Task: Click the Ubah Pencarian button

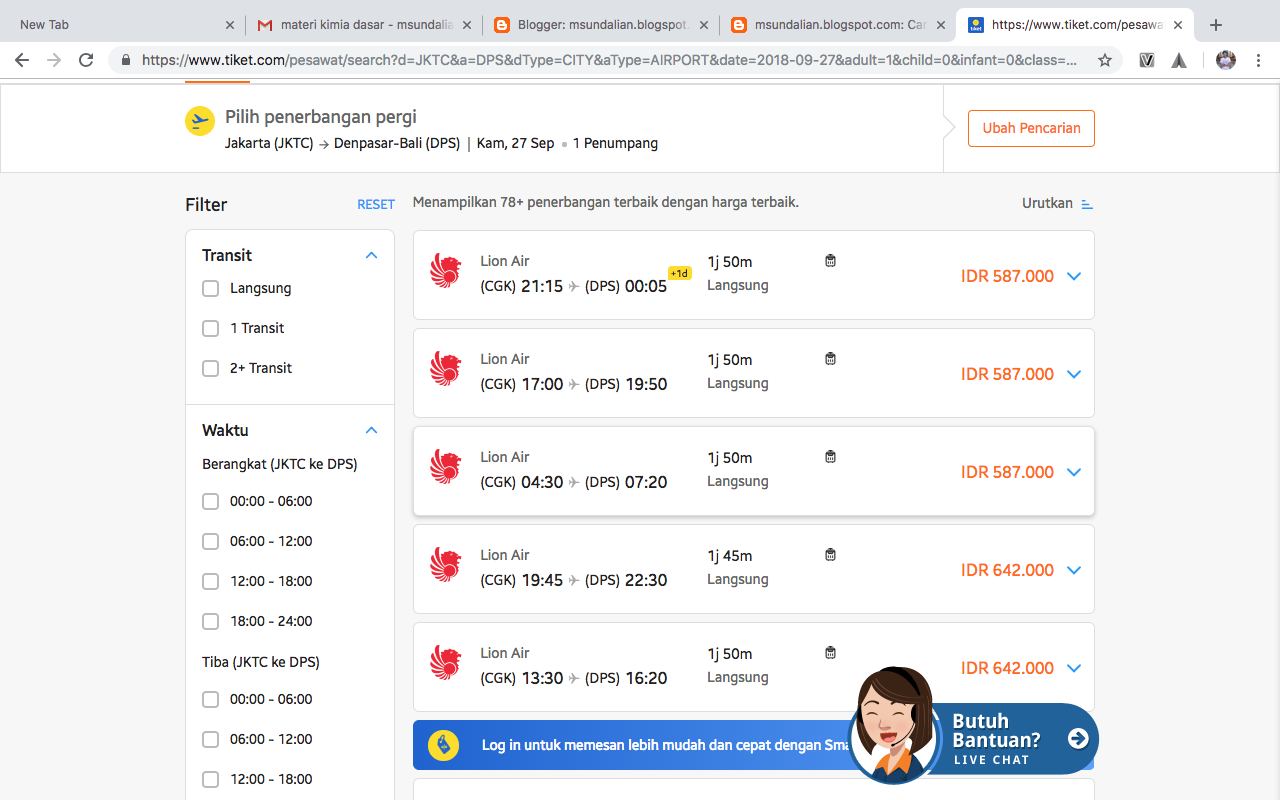Action: (1031, 128)
